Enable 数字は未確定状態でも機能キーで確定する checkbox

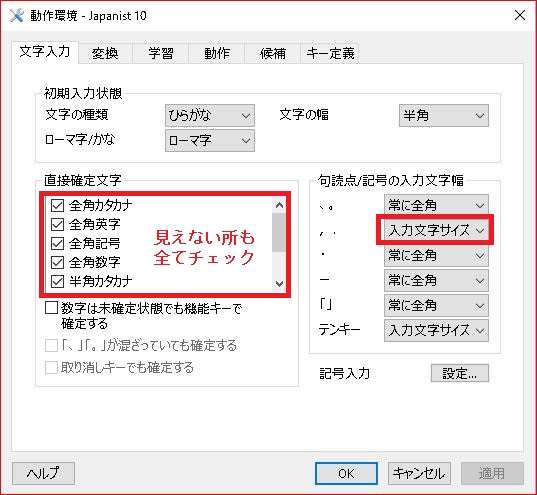[x=51, y=308]
